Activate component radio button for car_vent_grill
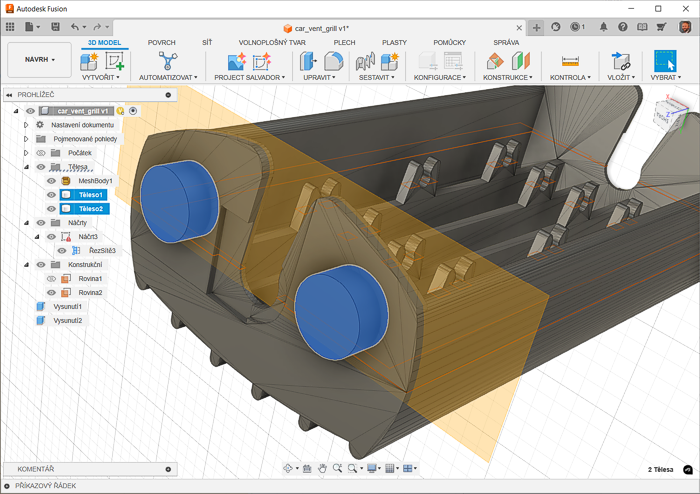This screenshot has width=700, height=494. (x=133, y=111)
